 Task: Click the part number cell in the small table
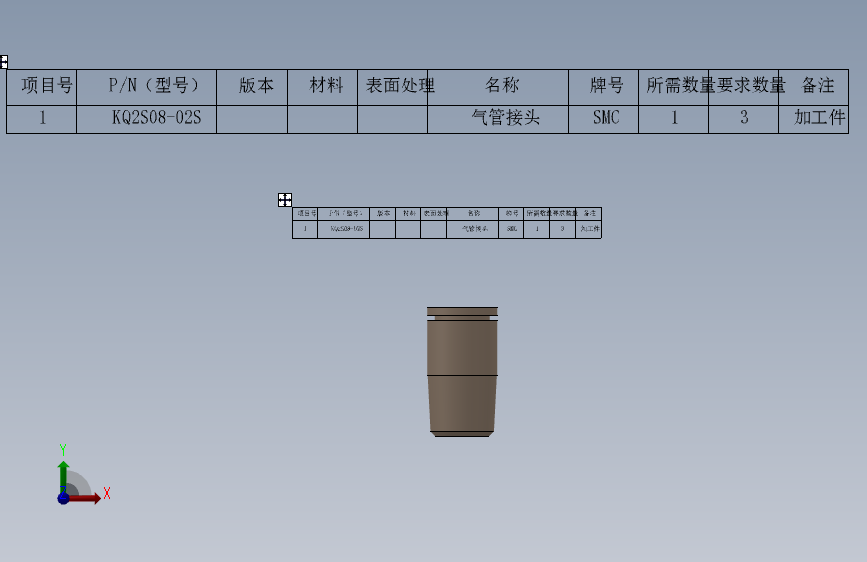coord(344,229)
